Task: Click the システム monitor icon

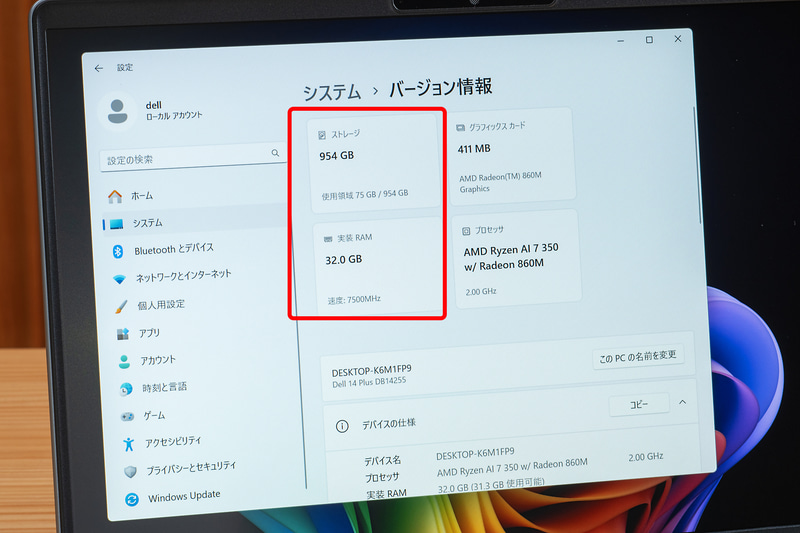Action: (x=117, y=224)
